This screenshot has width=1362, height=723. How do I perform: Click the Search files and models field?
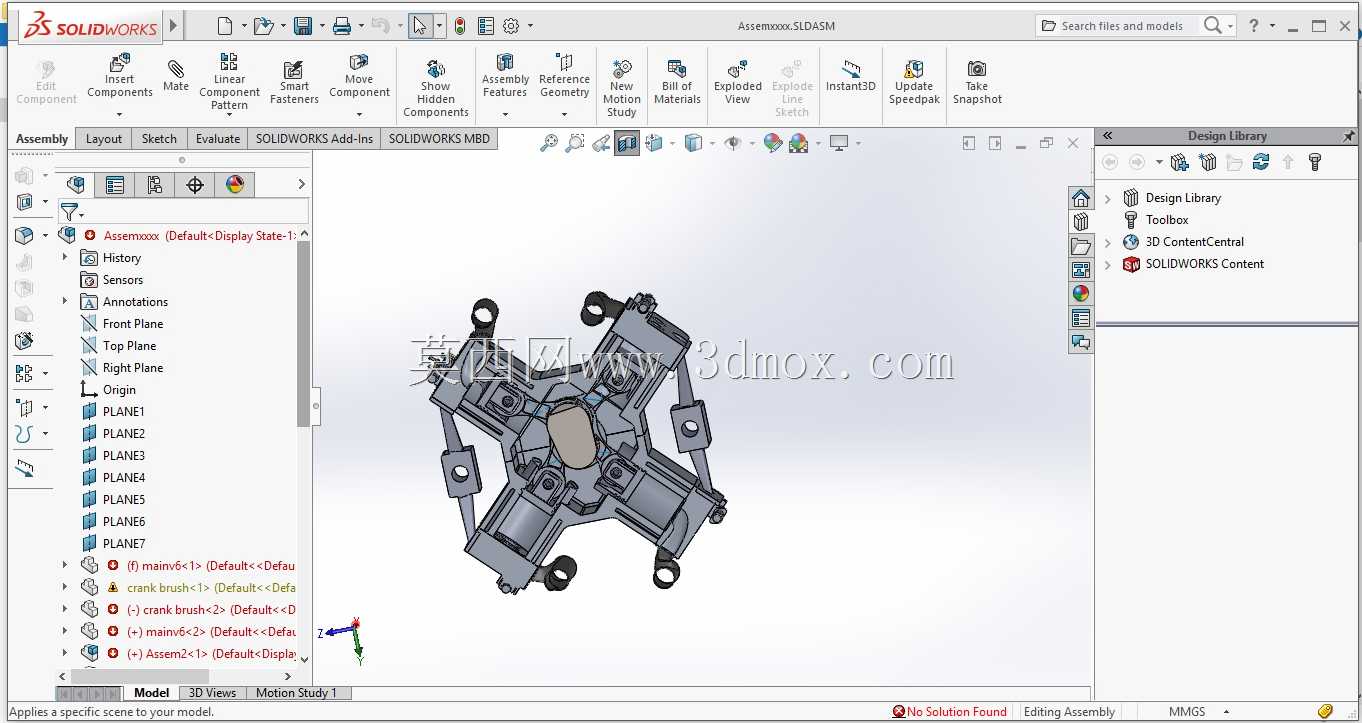coord(1121,26)
